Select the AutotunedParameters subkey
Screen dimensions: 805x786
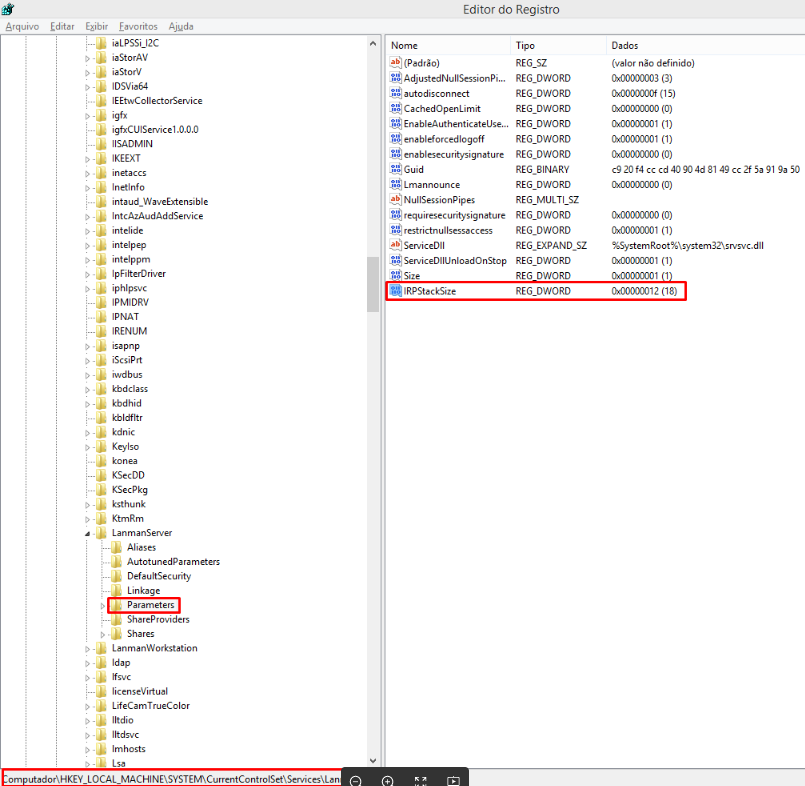click(x=174, y=562)
